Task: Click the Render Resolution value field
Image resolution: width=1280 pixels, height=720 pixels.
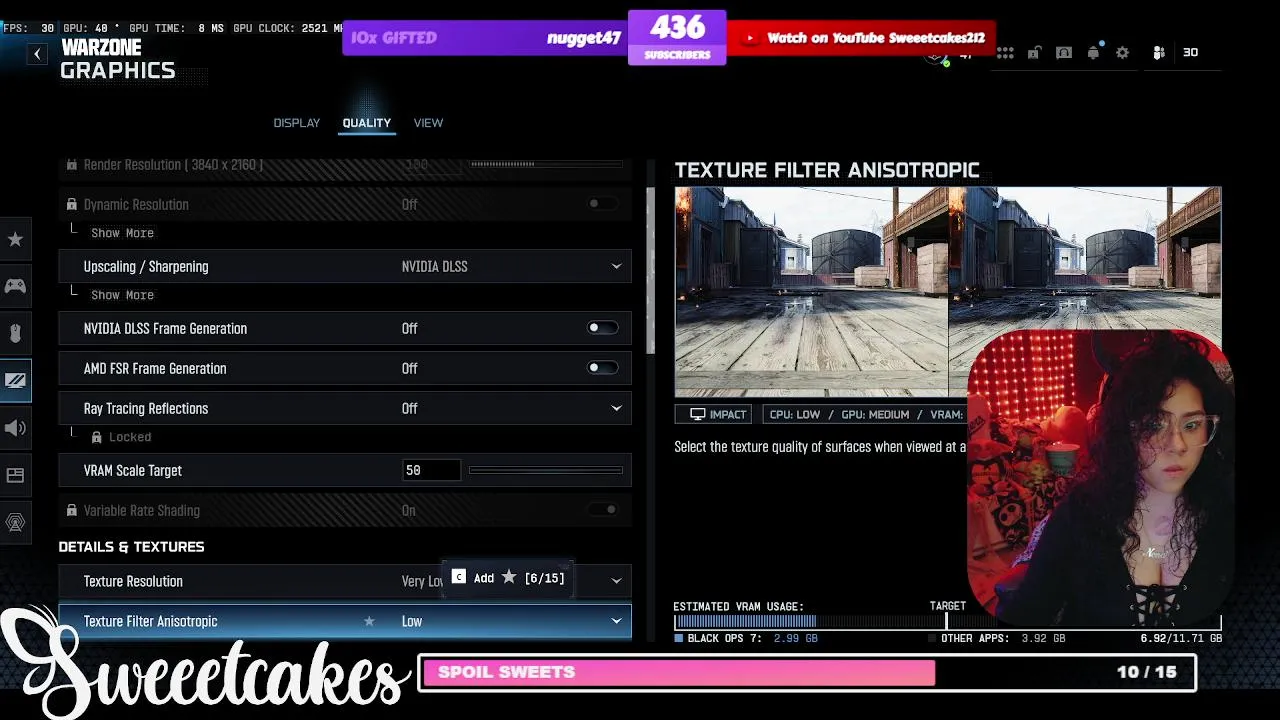Action: tap(431, 164)
